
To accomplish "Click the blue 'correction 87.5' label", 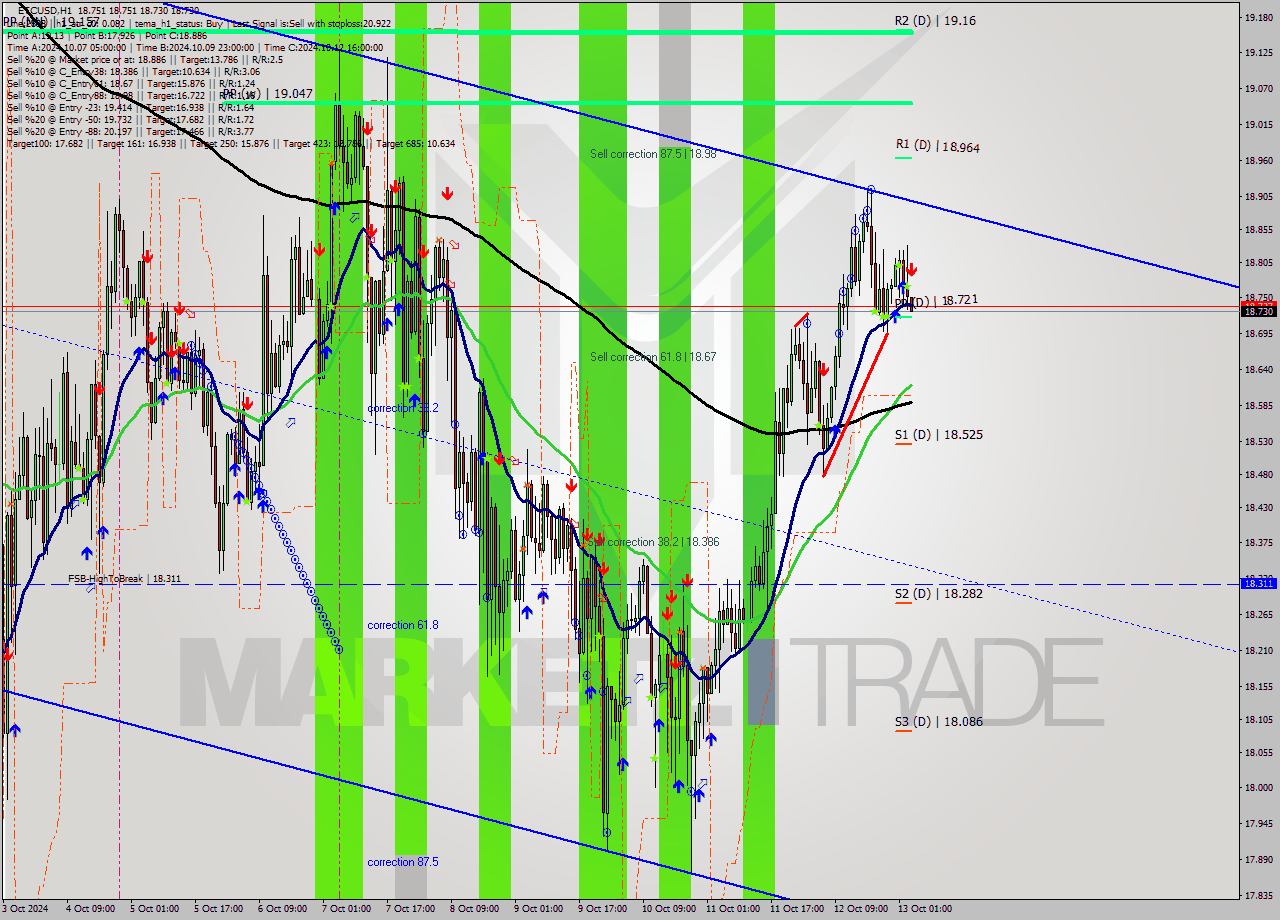I will pyautogui.click(x=402, y=862).
